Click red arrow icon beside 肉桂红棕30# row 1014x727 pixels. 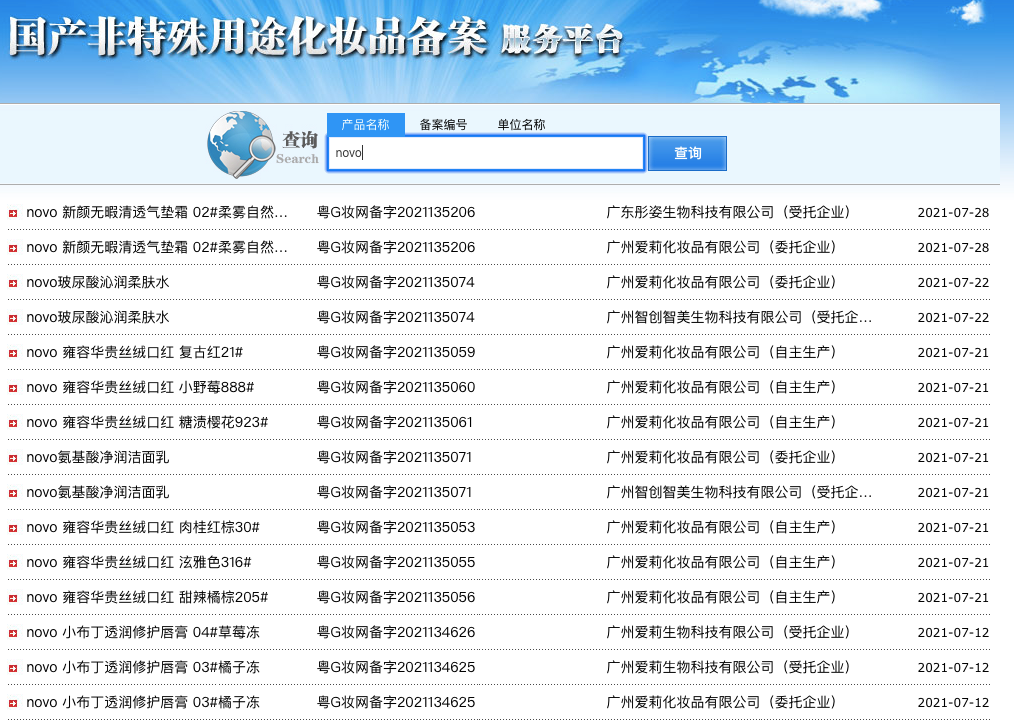(x=13, y=528)
